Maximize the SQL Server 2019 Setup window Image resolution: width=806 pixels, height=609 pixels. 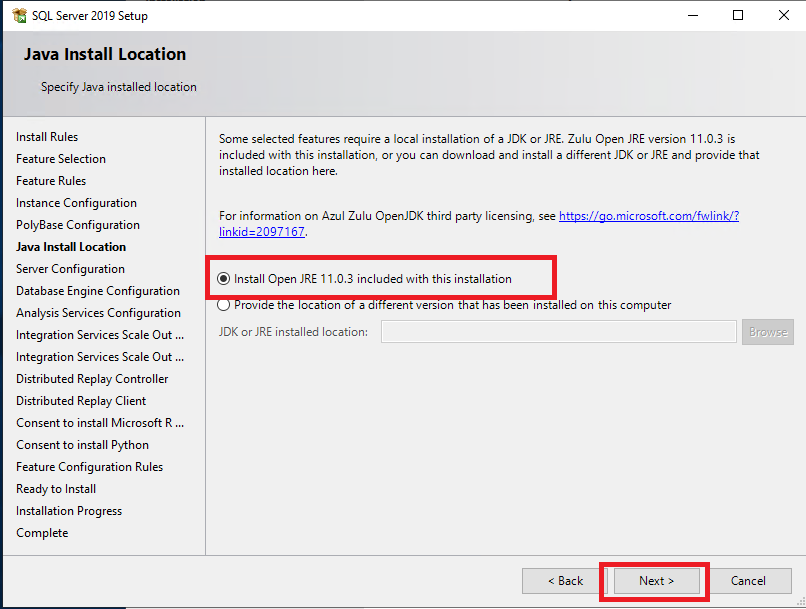pyautogui.click(x=738, y=15)
